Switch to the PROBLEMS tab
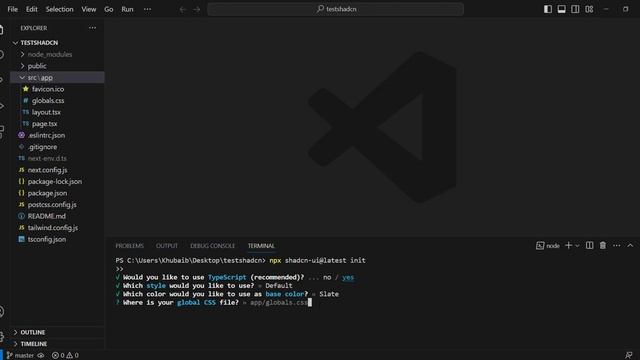Viewport: 640px width, 360px height. [x=129, y=246]
